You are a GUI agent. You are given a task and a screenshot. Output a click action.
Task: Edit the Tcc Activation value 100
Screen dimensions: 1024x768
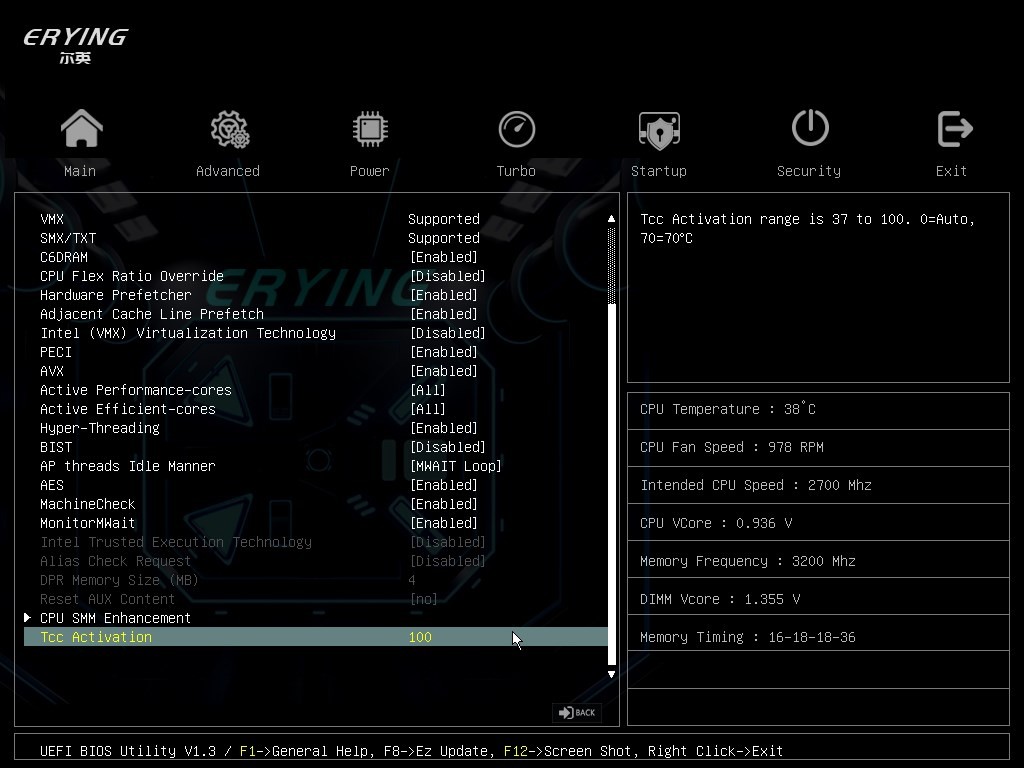420,637
